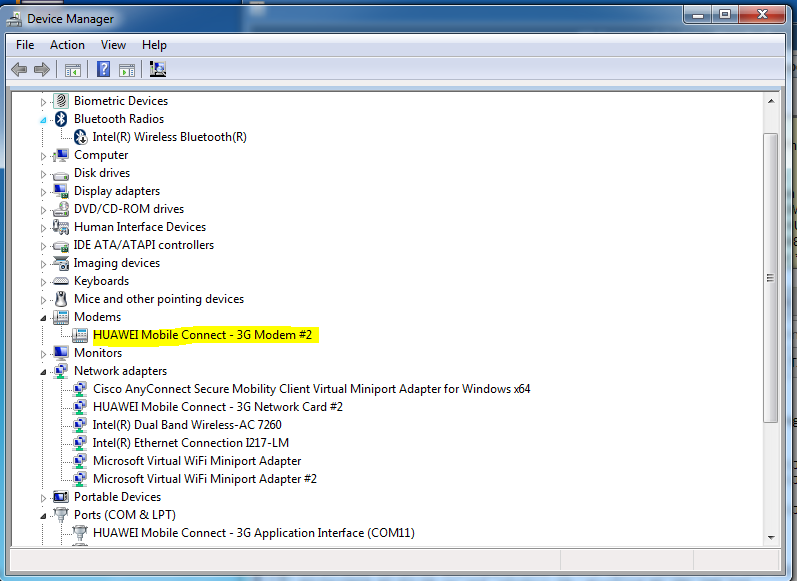Collapse the Ports (COM & LPT) node
This screenshot has width=797, height=581.
pos(43,516)
